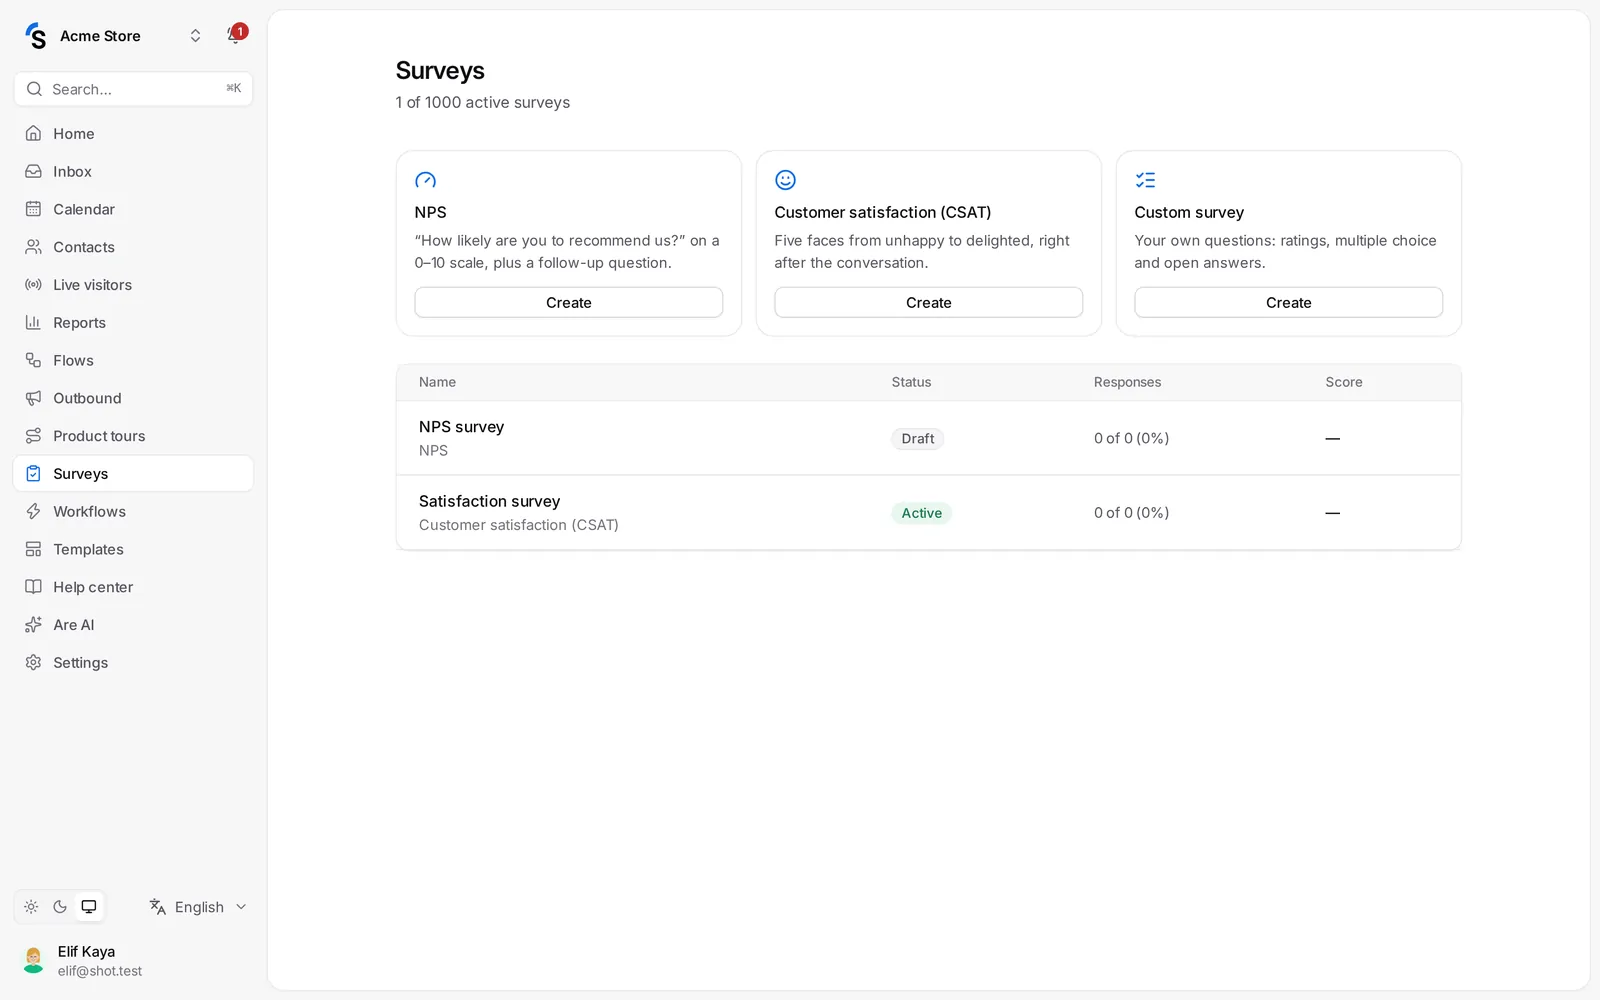The height and width of the screenshot is (1000, 1600).
Task: Click the Templates icon in sidebar
Action: click(33, 549)
